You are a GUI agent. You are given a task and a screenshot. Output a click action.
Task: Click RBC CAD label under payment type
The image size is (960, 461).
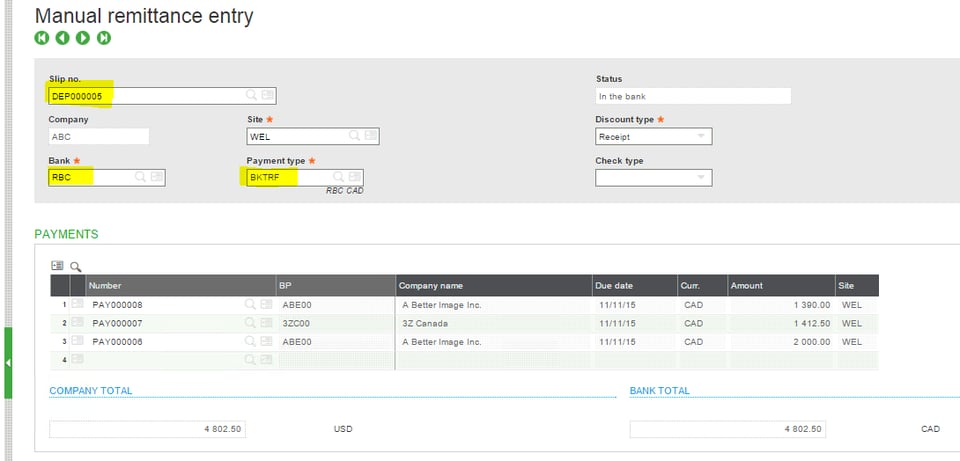(x=345, y=191)
